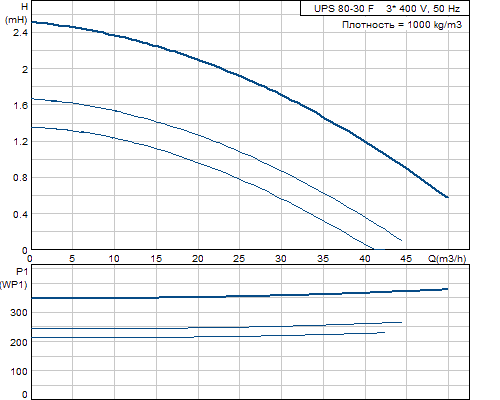Click the end of the thick head curve
500x400 pixels.
coord(448,197)
